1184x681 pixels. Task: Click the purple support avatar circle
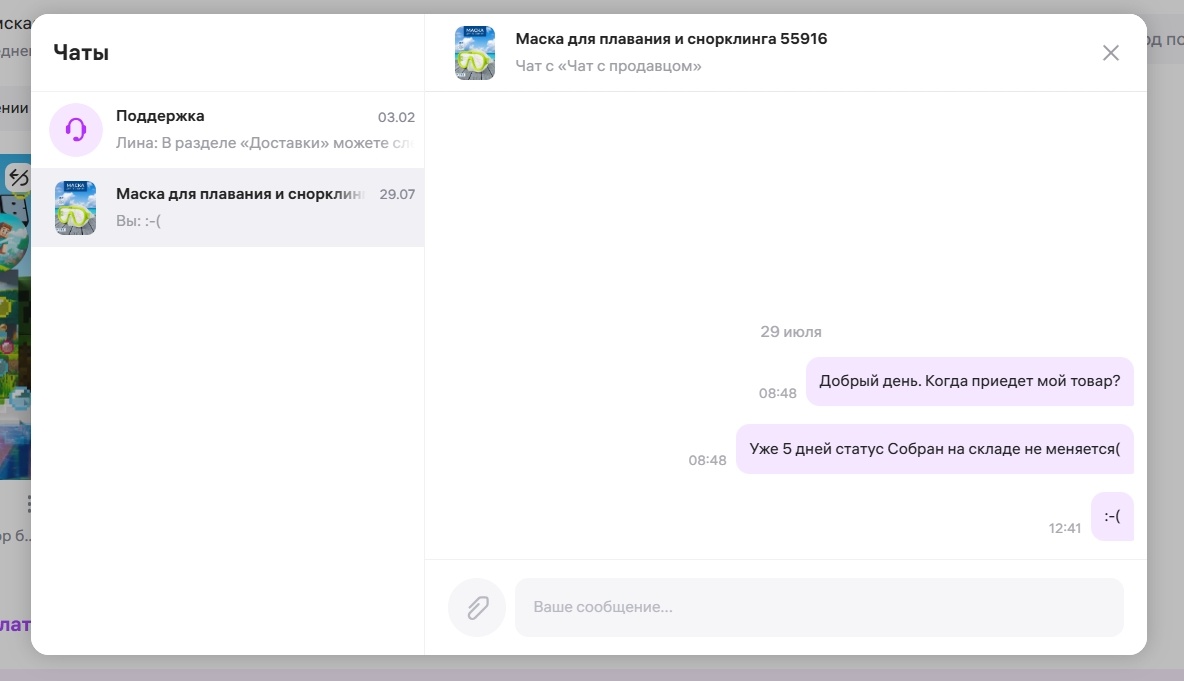[x=76, y=130]
